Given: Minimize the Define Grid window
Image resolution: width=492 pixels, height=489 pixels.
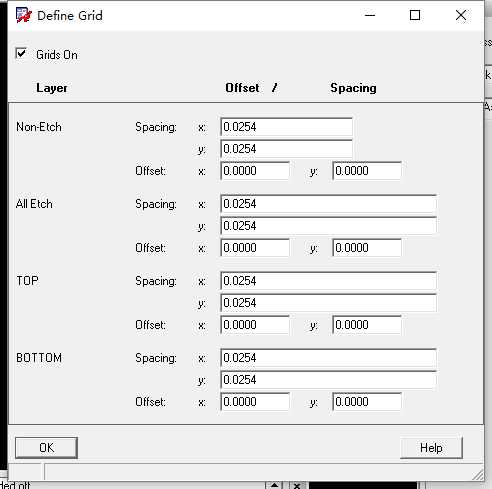Looking at the screenshot, I should tap(370, 15).
